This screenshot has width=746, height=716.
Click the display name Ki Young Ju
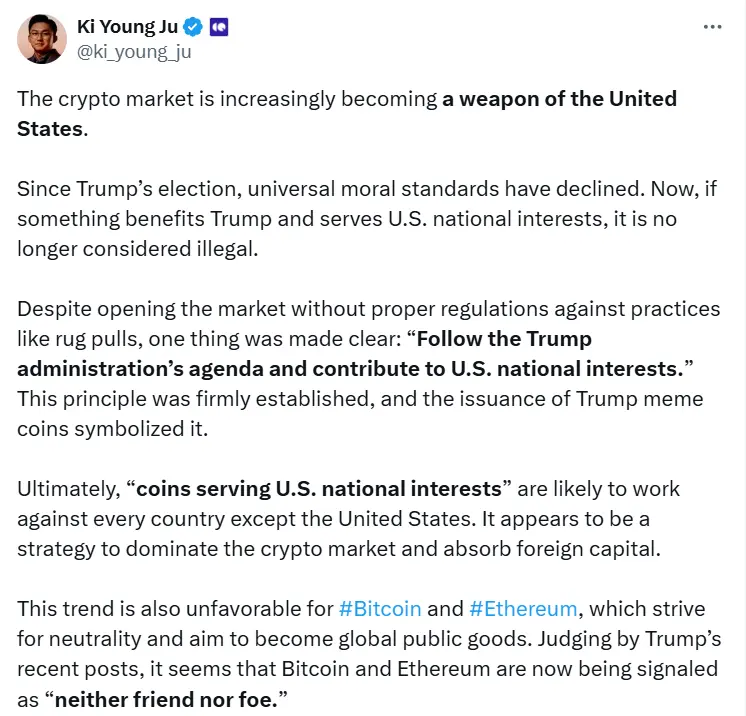point(126,27)
